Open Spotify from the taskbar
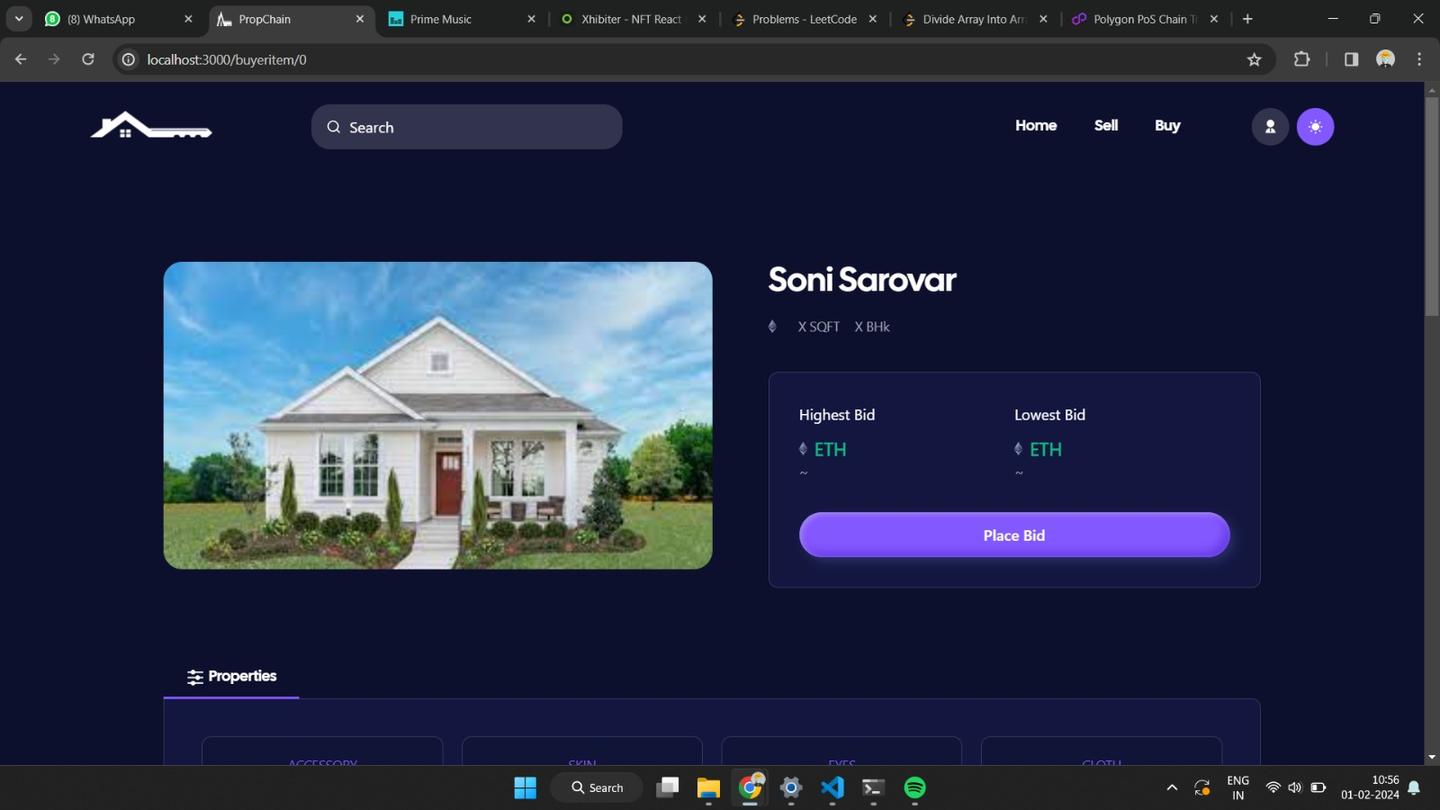 point(915,788)
